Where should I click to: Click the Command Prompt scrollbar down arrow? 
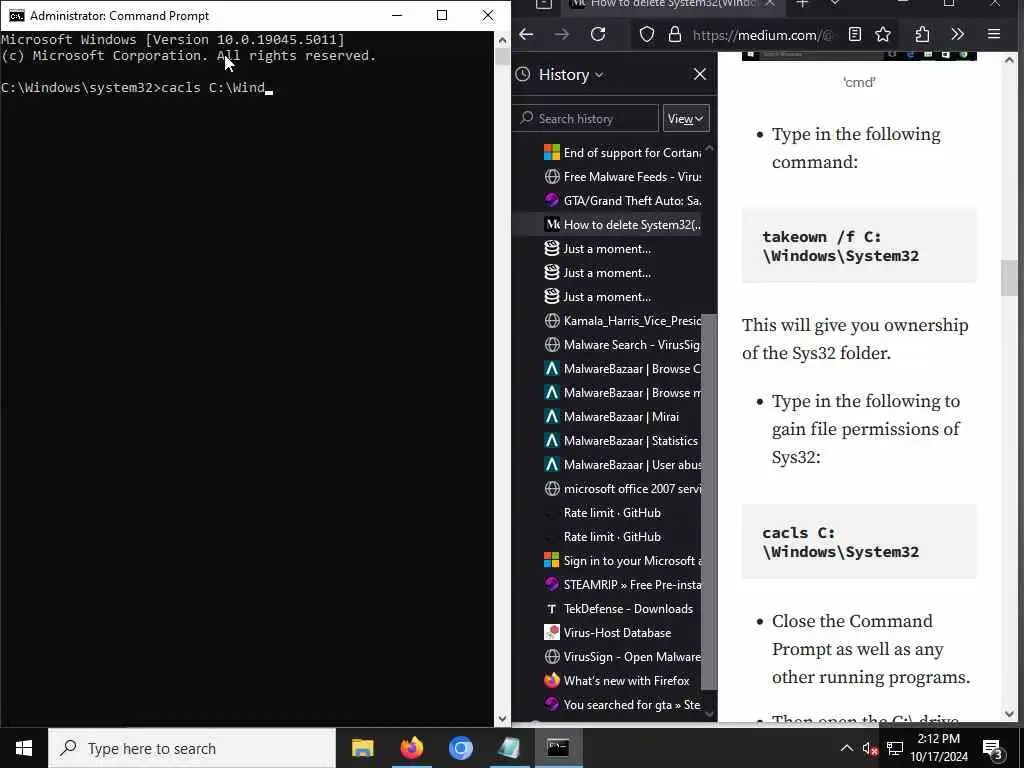point(502,718)
